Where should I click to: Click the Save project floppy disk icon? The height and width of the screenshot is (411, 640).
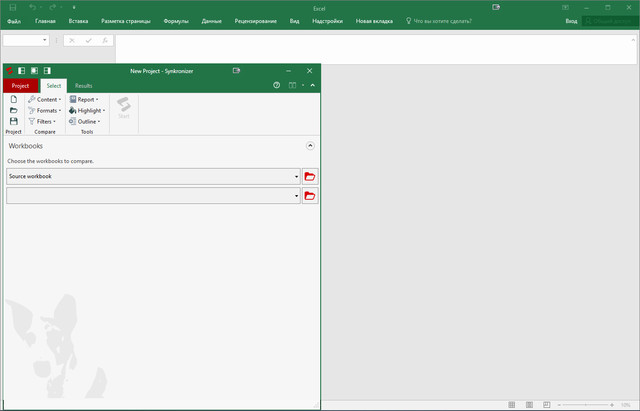pyautogui.click(x=13, y=121)
